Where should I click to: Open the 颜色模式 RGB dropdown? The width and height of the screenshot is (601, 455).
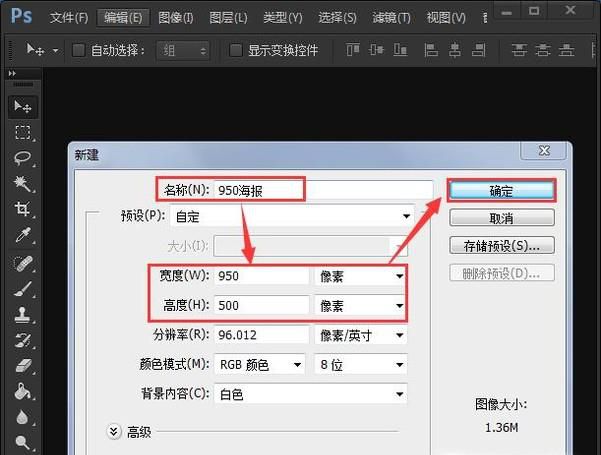point(259,365)
